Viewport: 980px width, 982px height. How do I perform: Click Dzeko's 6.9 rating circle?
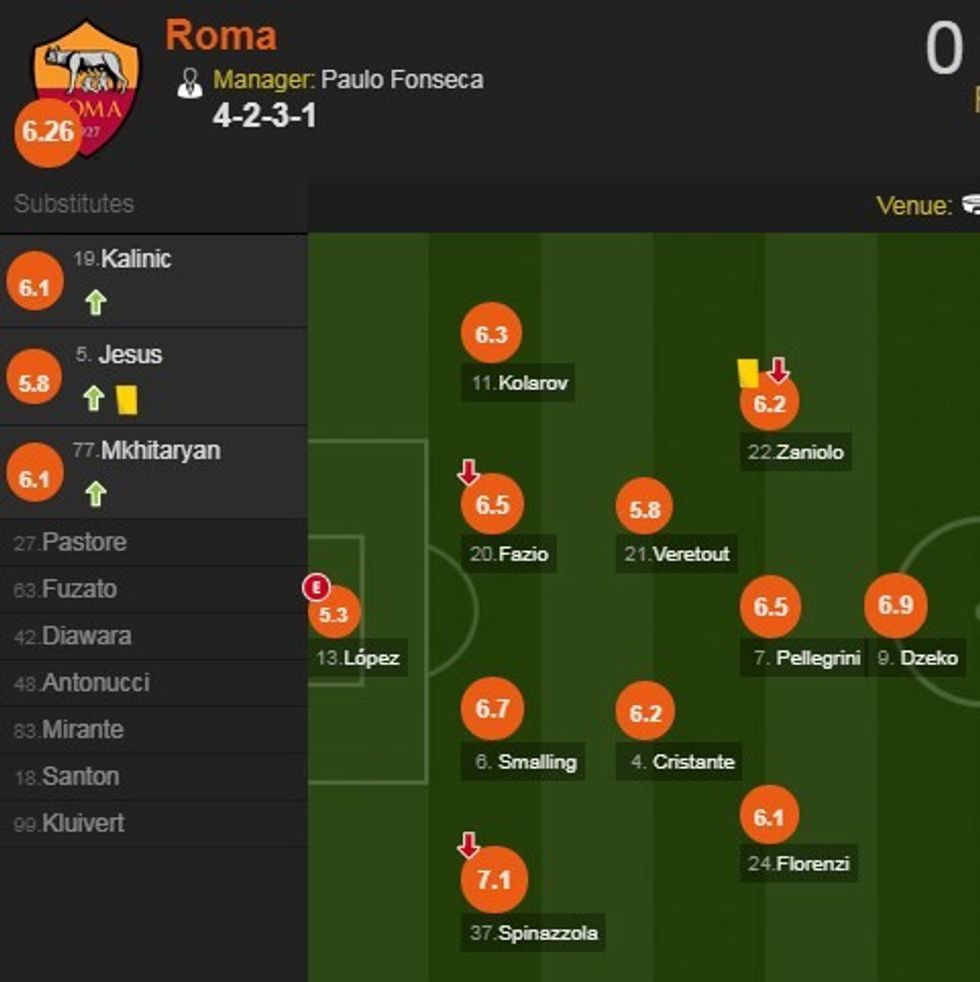[895, 605]
